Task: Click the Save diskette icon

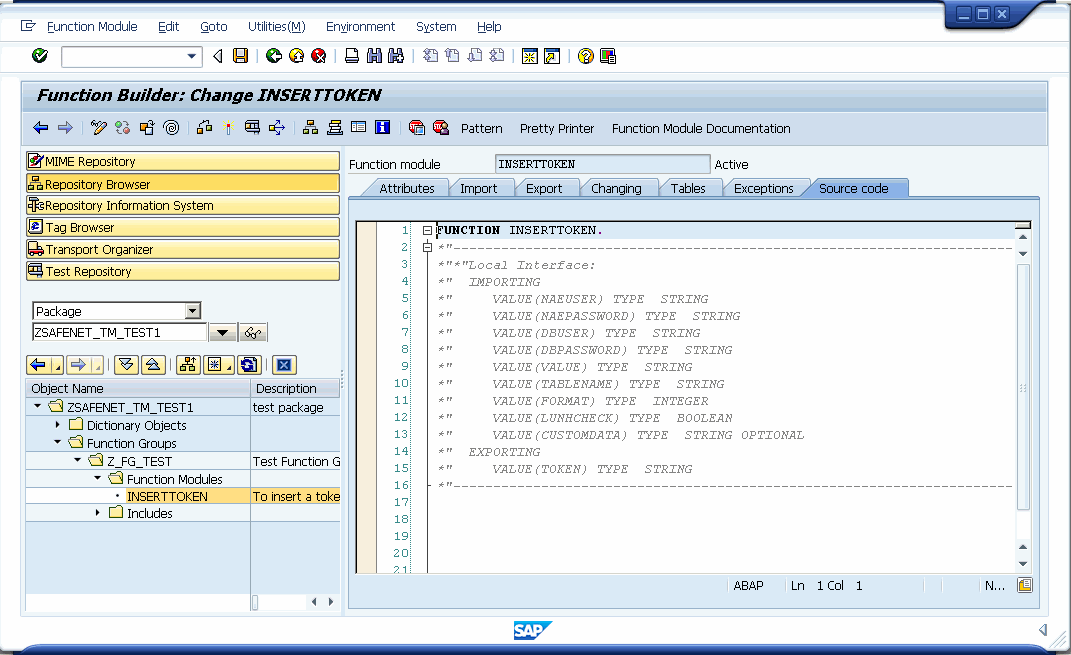Action: (240, 56)
